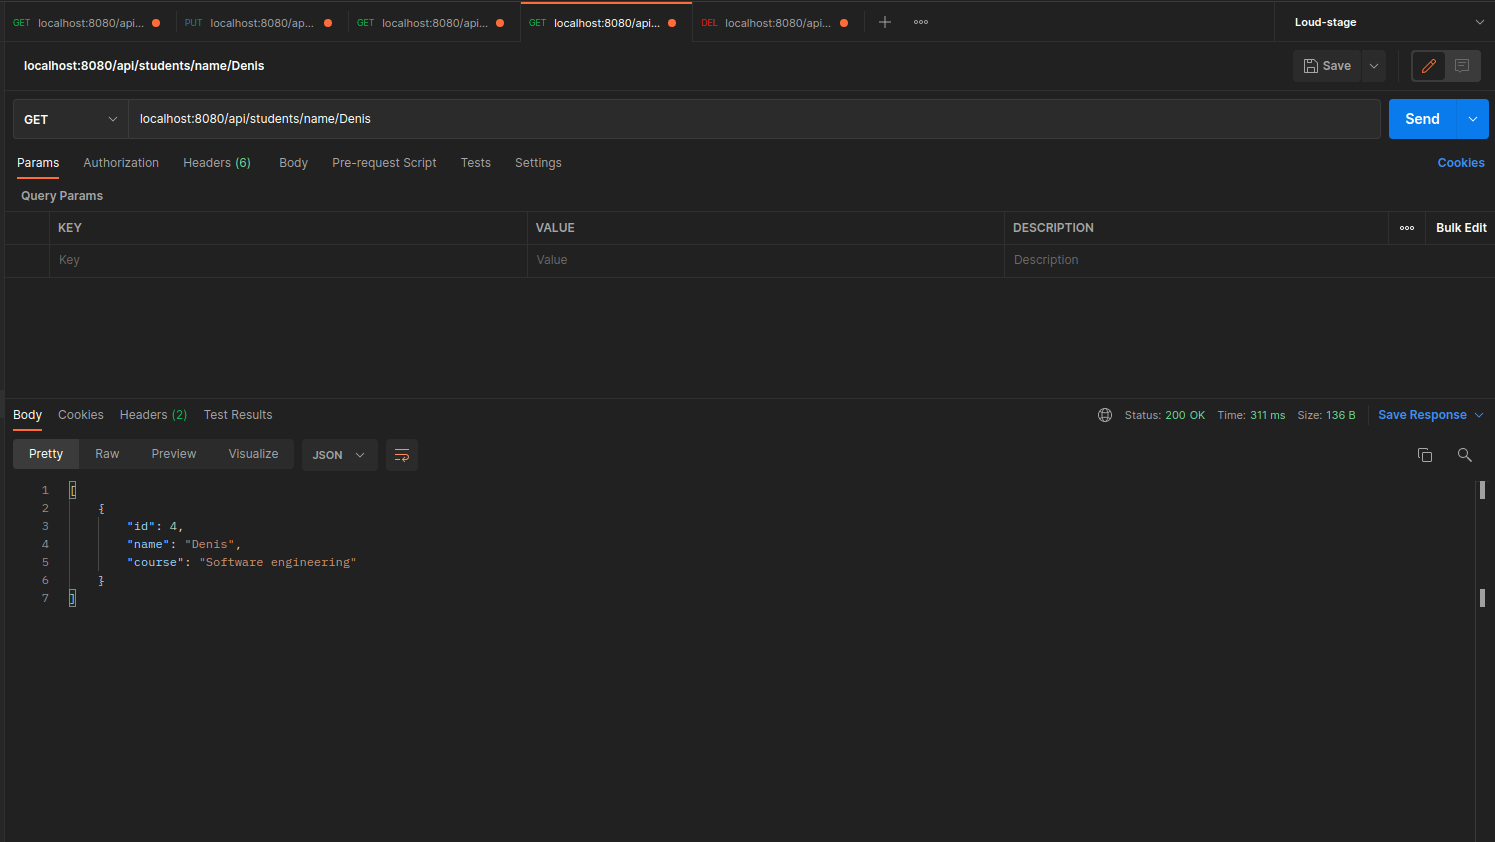Select the Params tab
Viewport: 1495px width, 842px height.
click(38, 163)
